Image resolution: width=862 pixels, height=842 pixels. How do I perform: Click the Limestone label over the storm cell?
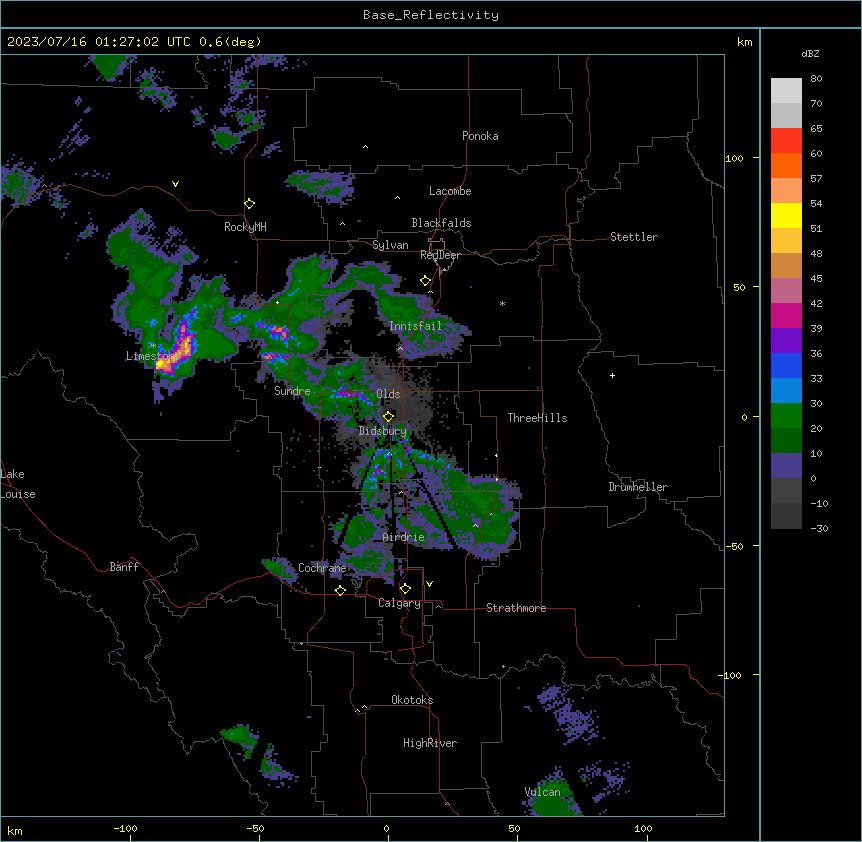click(153, 356)
